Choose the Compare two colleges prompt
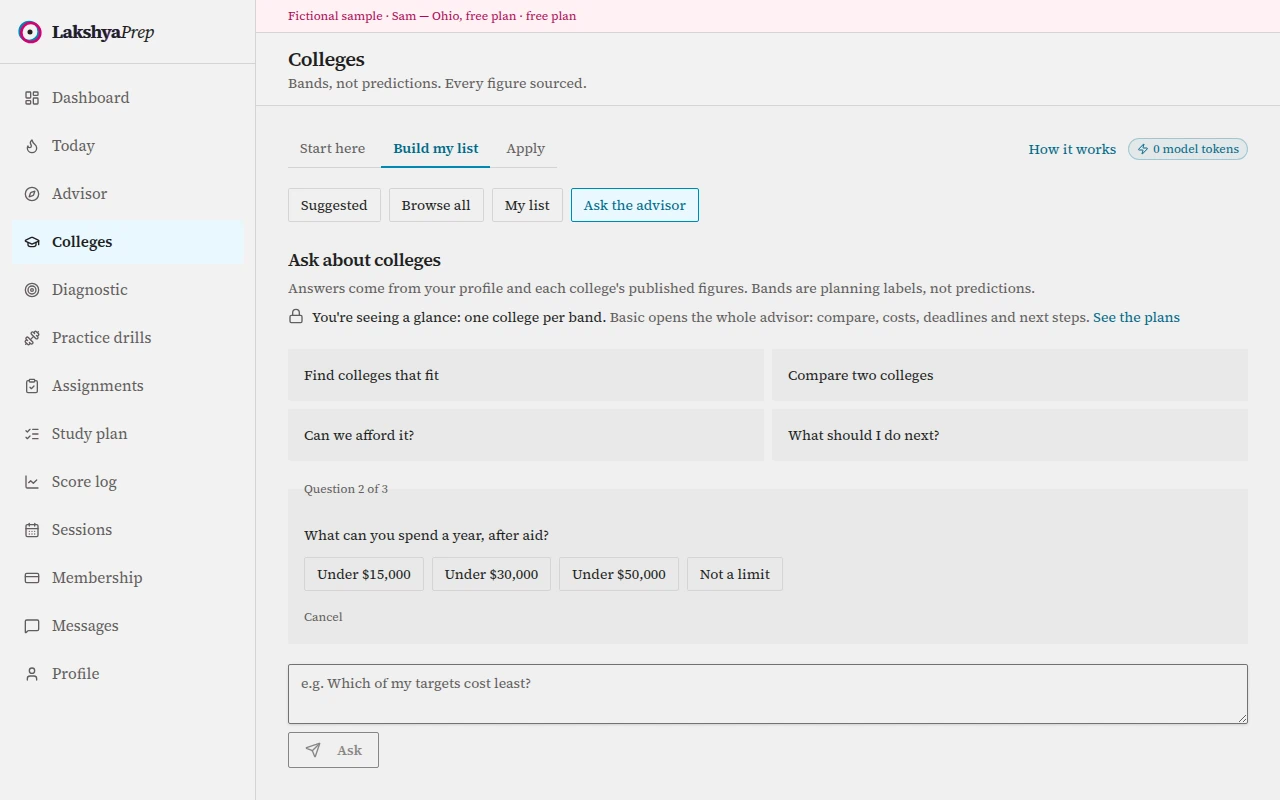 [x=1010, y=375]
